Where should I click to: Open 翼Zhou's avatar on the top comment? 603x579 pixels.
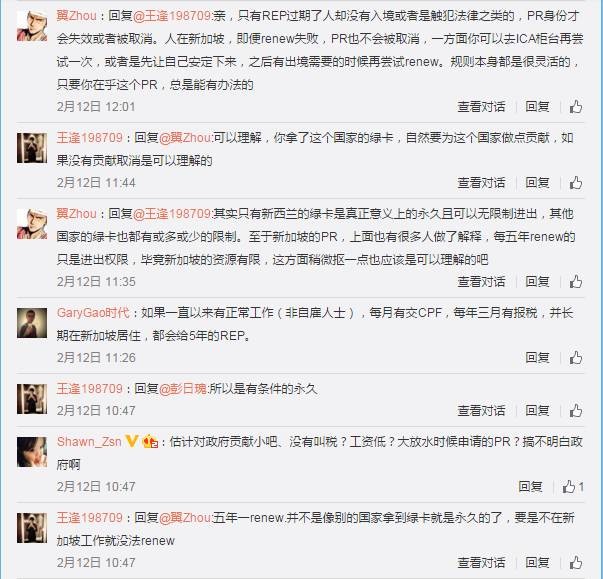coord(32,26)
